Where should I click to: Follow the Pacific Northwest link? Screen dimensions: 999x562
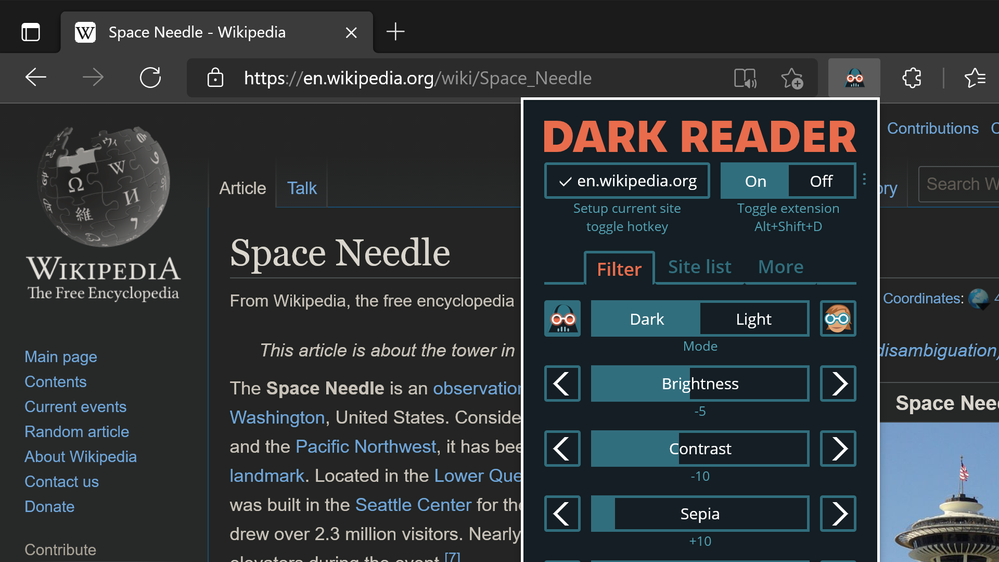[x=366, y=447]
